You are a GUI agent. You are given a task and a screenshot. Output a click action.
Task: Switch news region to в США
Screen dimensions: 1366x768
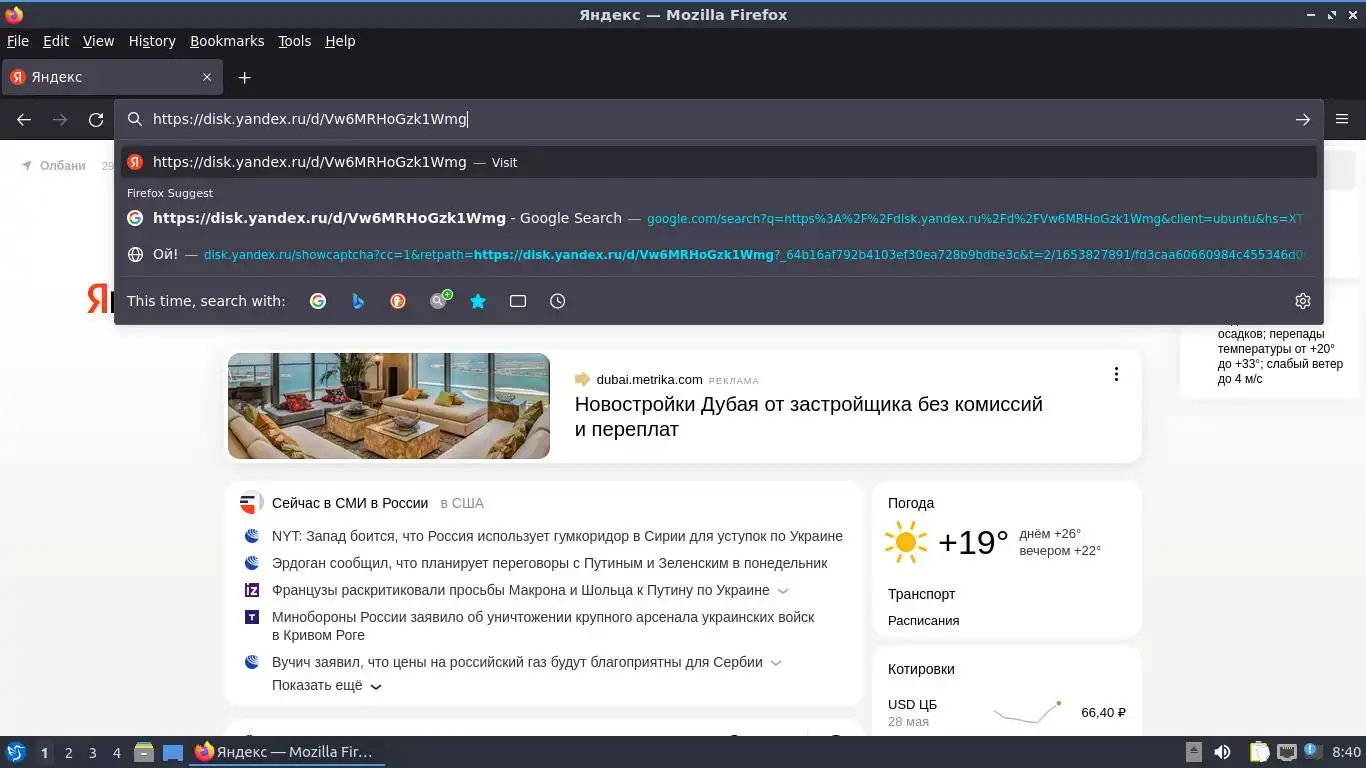(462, 503)
